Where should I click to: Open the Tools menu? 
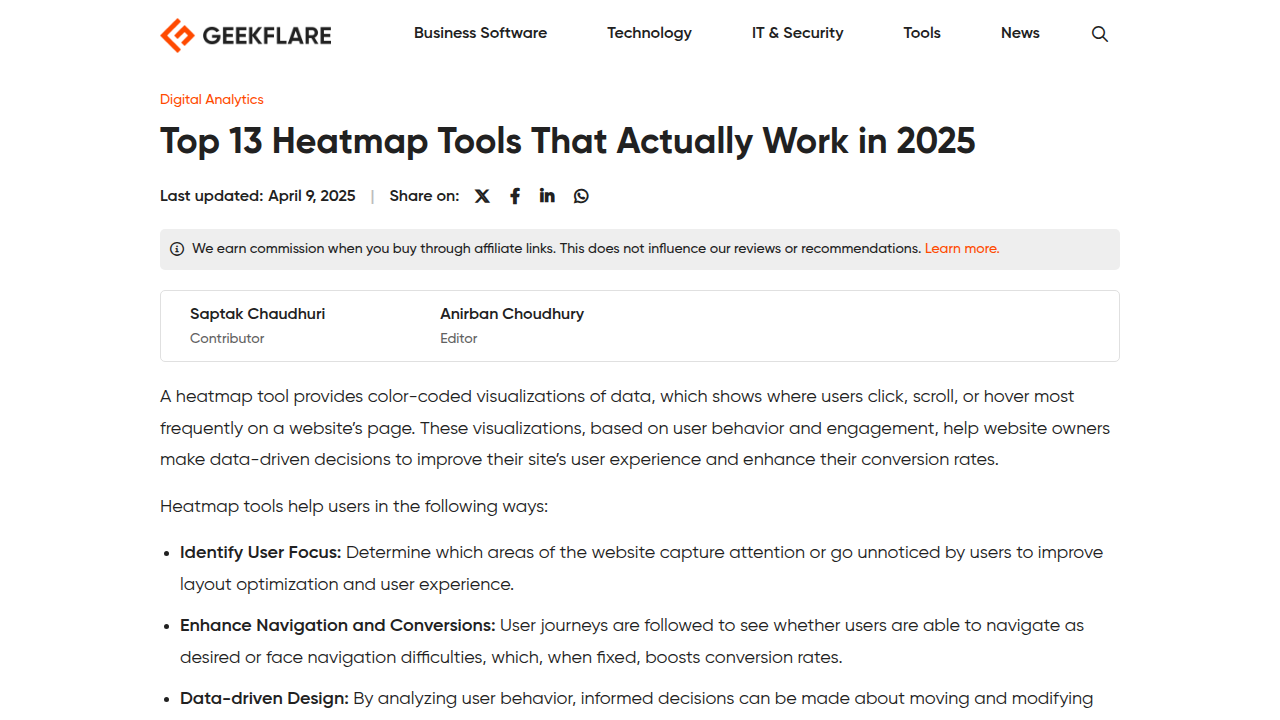pos(922,33)
